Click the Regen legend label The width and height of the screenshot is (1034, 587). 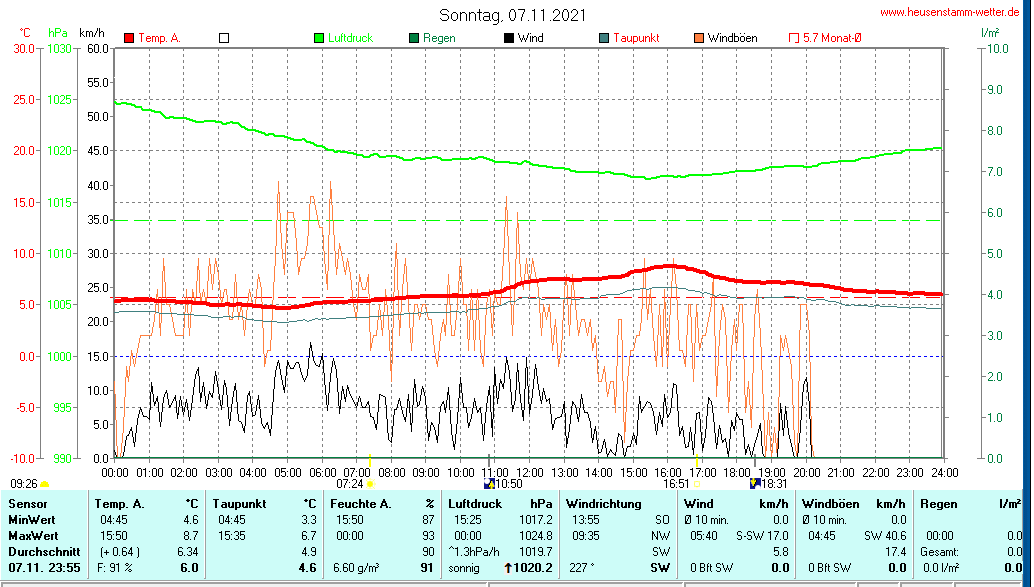439,38
